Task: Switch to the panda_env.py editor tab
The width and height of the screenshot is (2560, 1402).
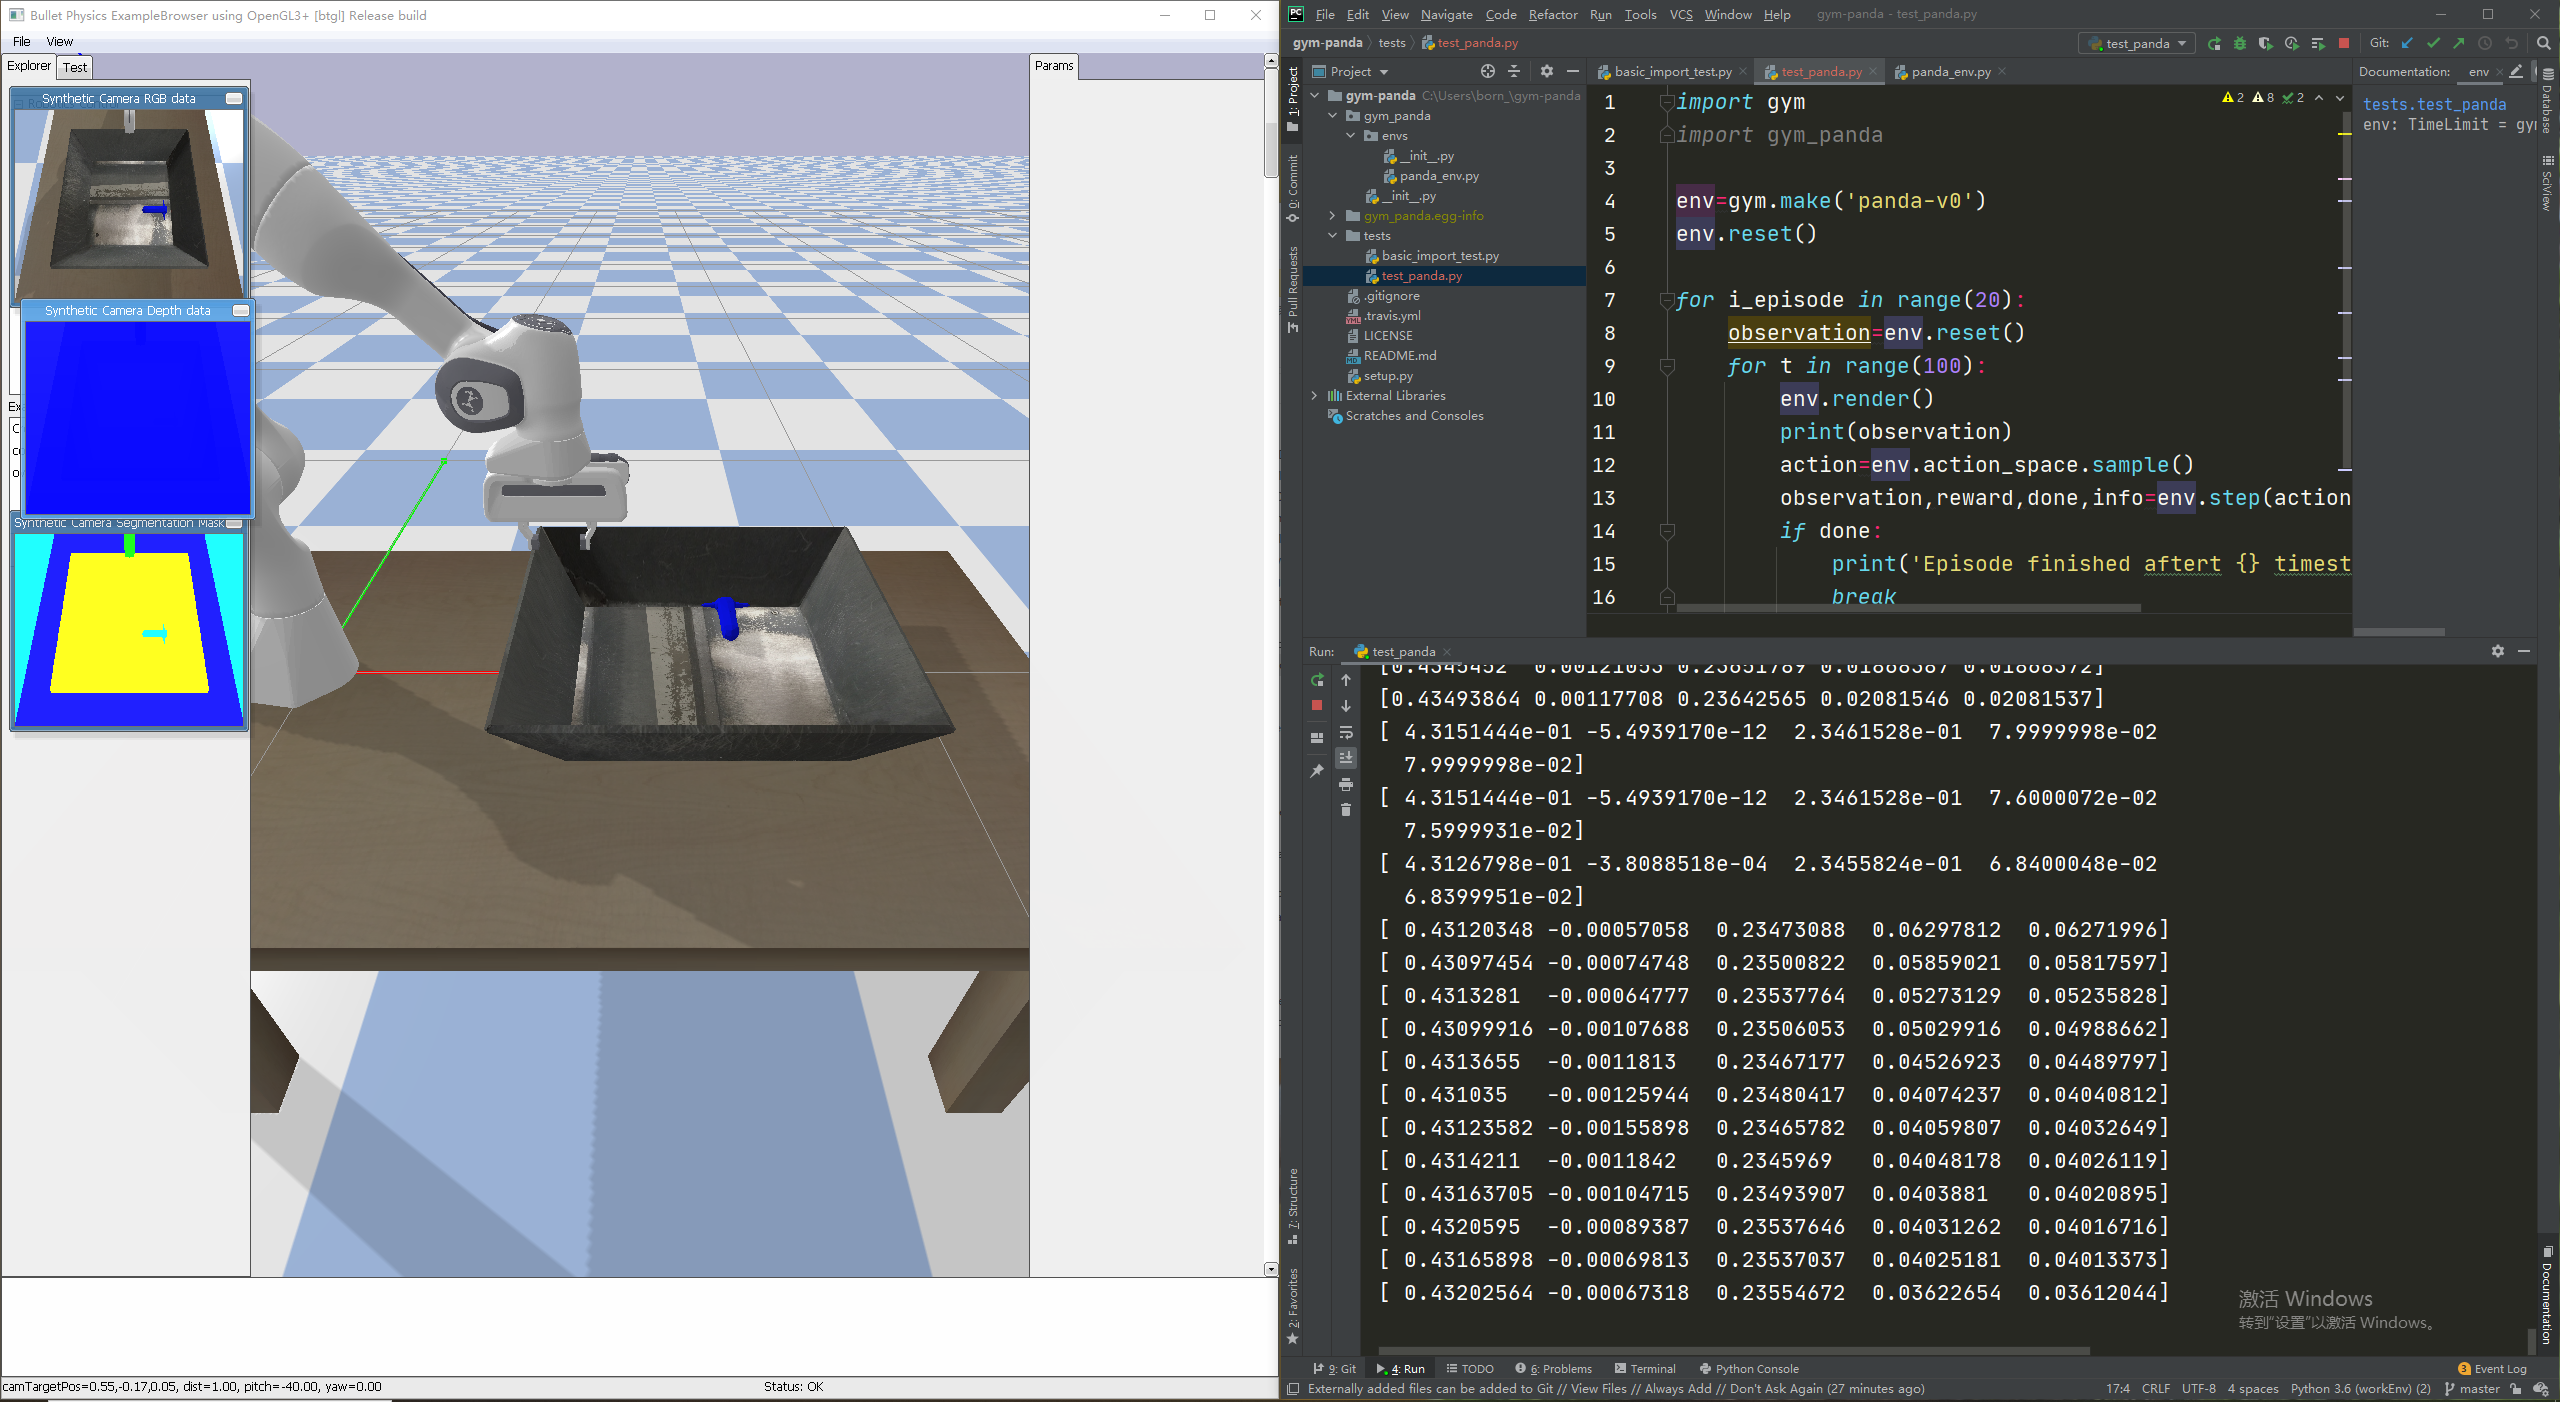Action: [1949, 72]
